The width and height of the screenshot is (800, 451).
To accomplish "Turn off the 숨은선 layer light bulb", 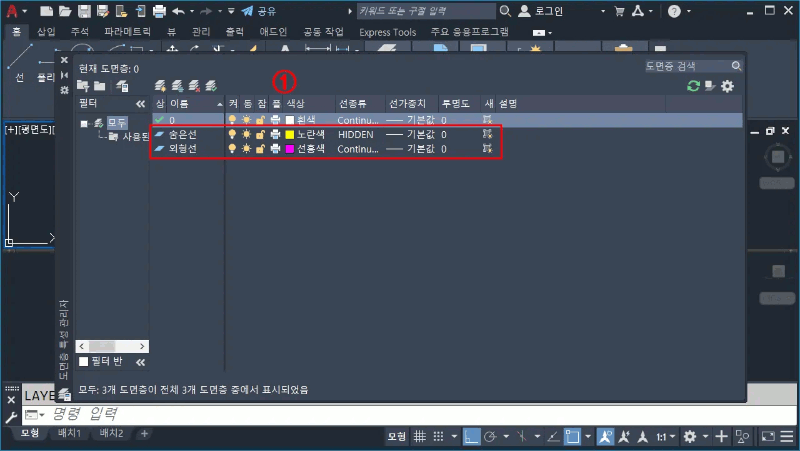I will 233,134.
